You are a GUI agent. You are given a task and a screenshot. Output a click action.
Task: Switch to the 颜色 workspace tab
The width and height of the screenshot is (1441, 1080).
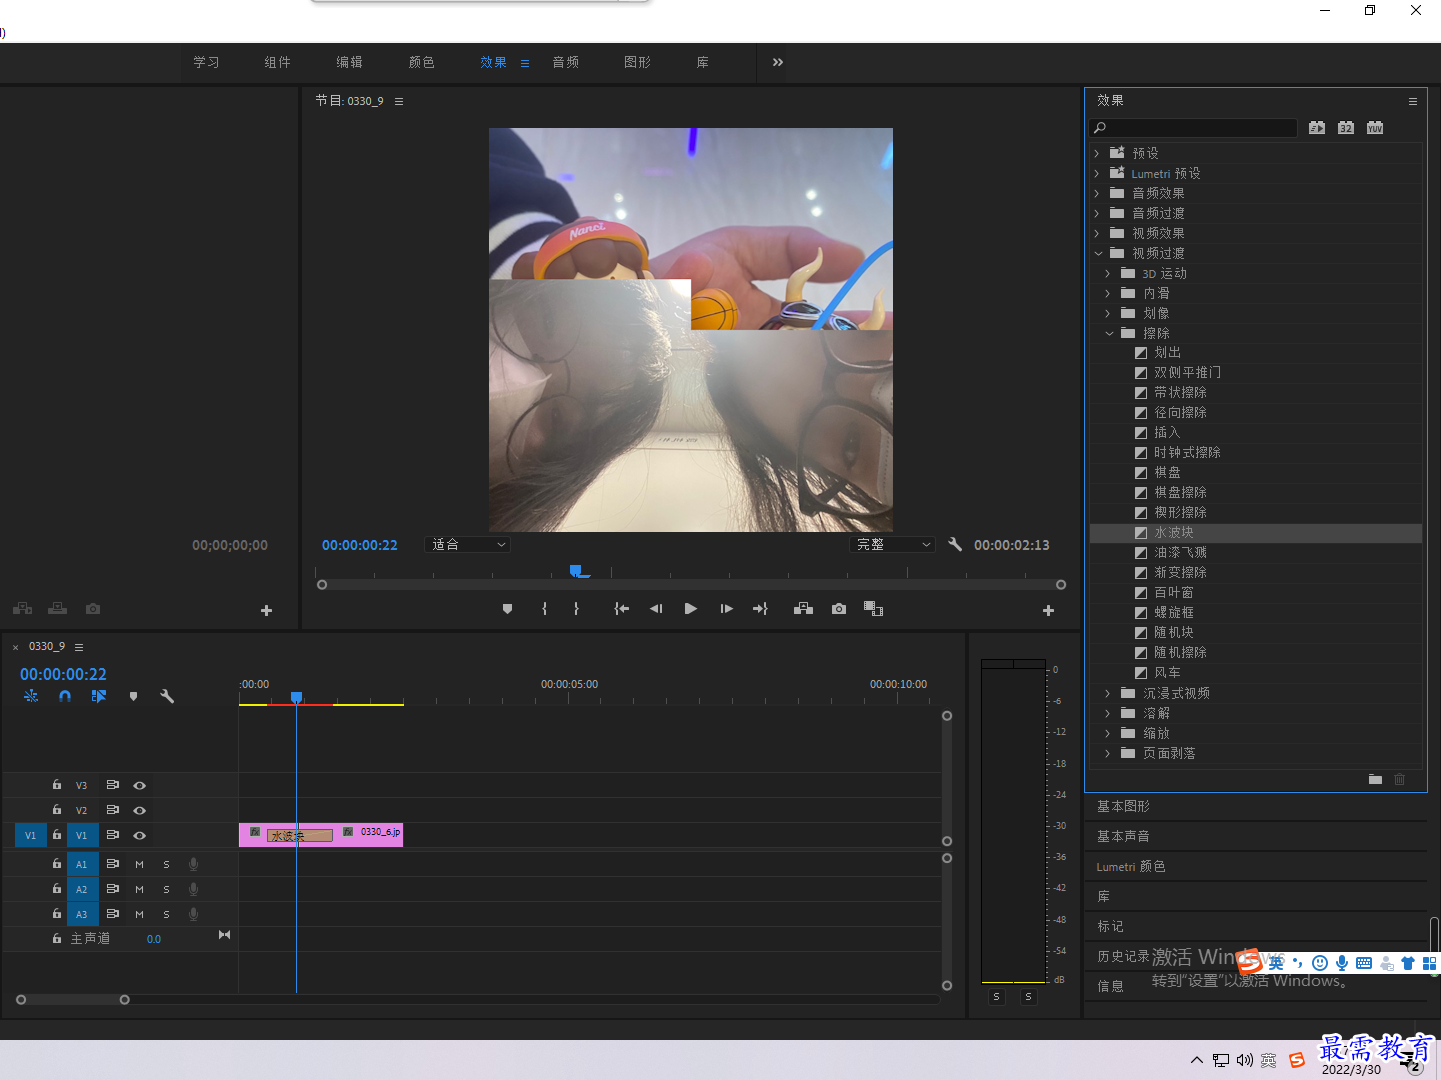421,62
